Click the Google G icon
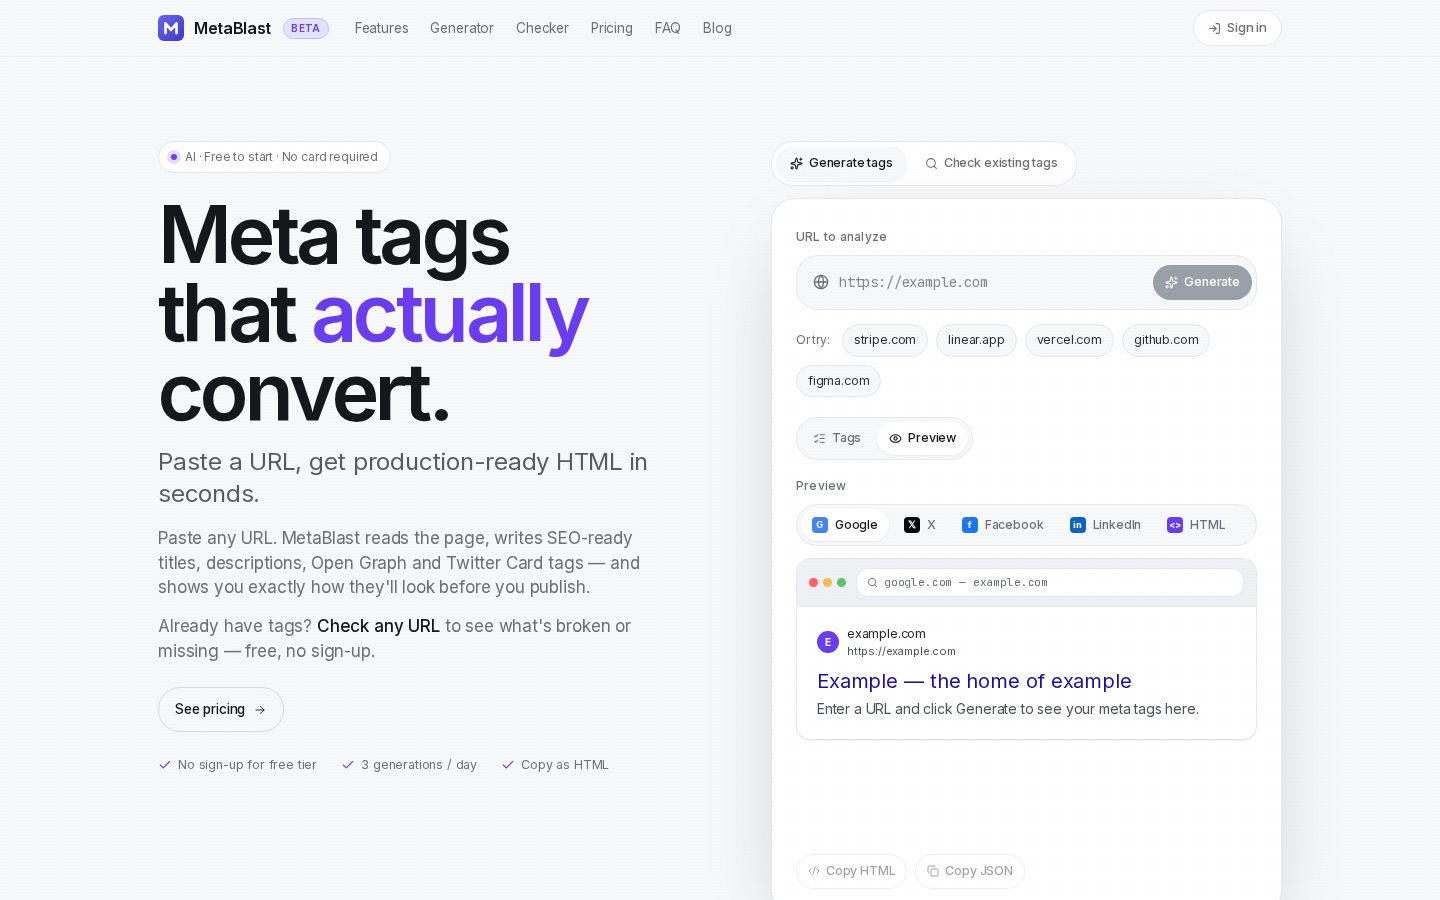 coord(819,525)
